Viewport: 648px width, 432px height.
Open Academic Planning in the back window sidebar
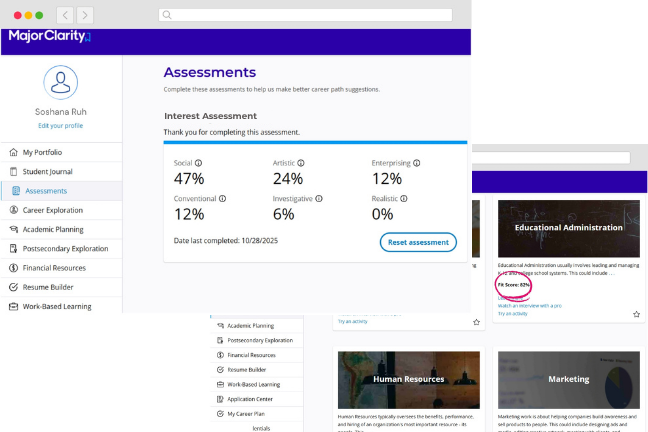click(257, 326)
